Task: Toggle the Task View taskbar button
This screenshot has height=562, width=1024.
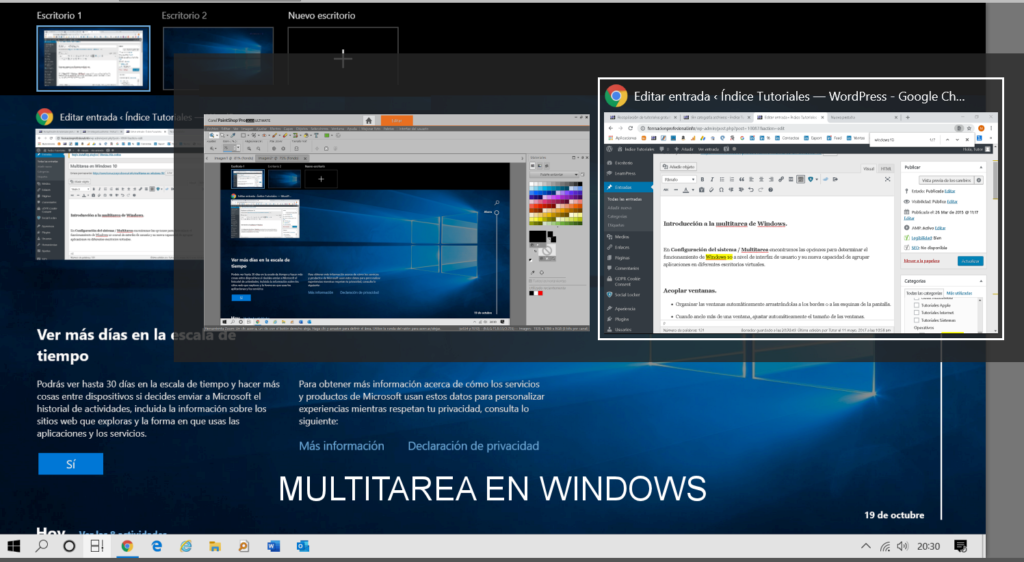Action: [97, 546]
